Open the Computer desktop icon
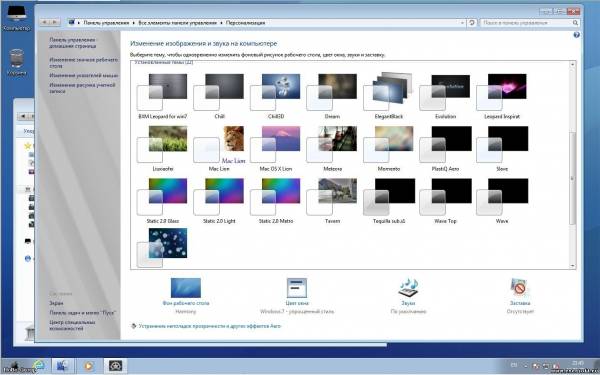The image size is (600, 375). click(16, 18)
